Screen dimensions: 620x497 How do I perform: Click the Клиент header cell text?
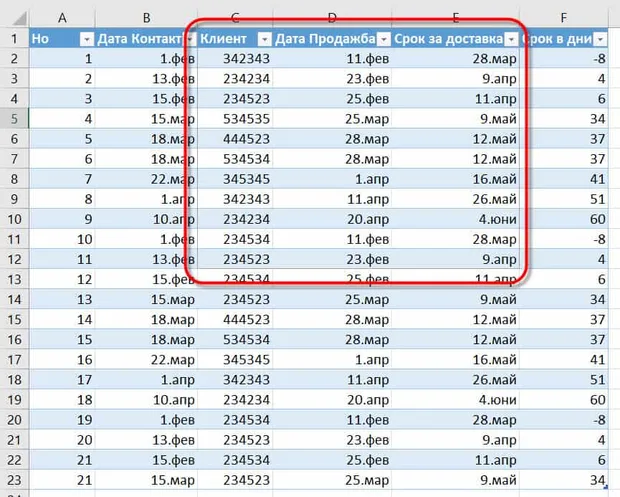pos(223,39)
